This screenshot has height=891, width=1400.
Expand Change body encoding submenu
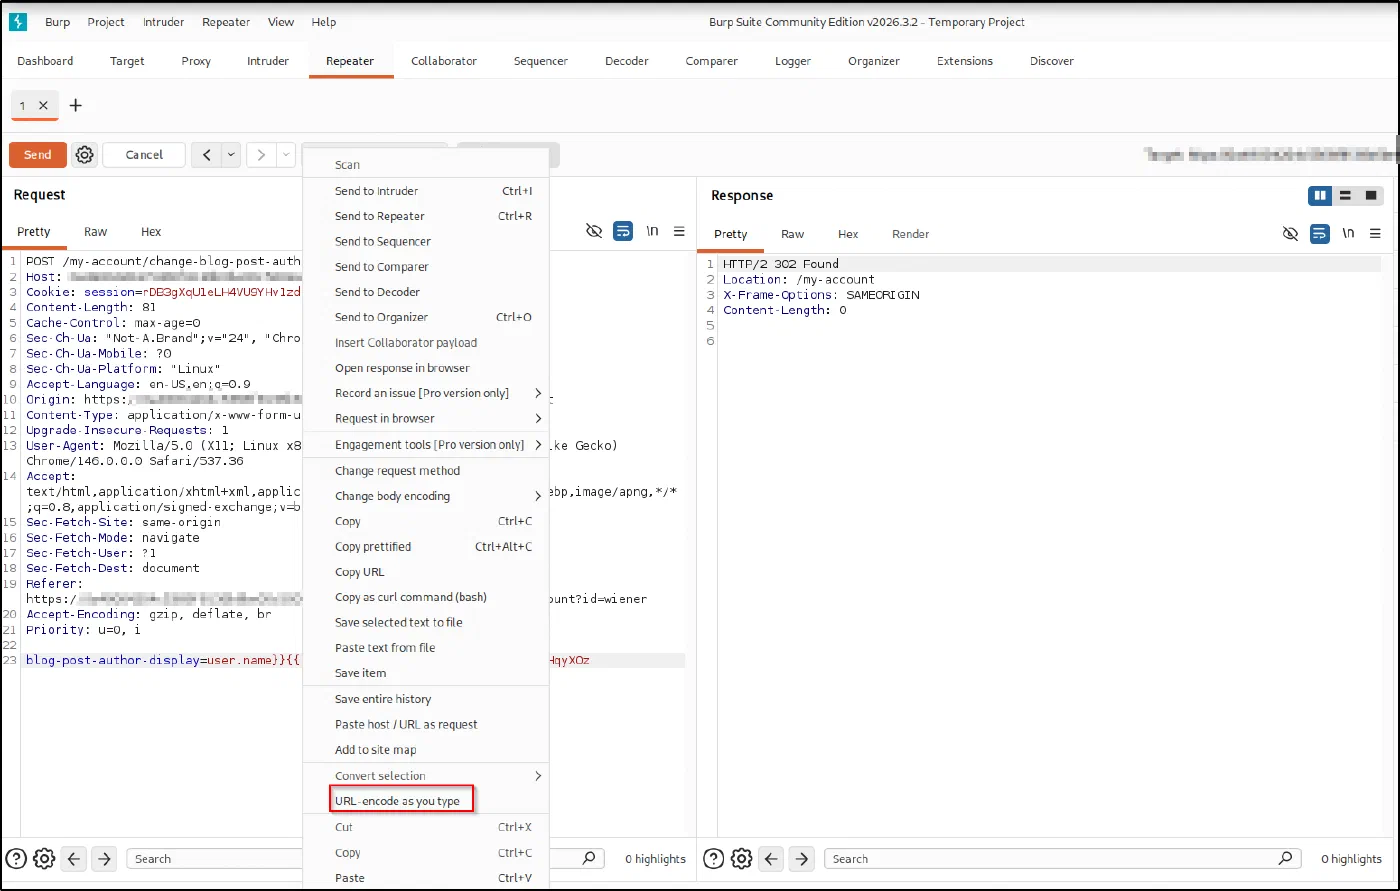click(539, 496)
